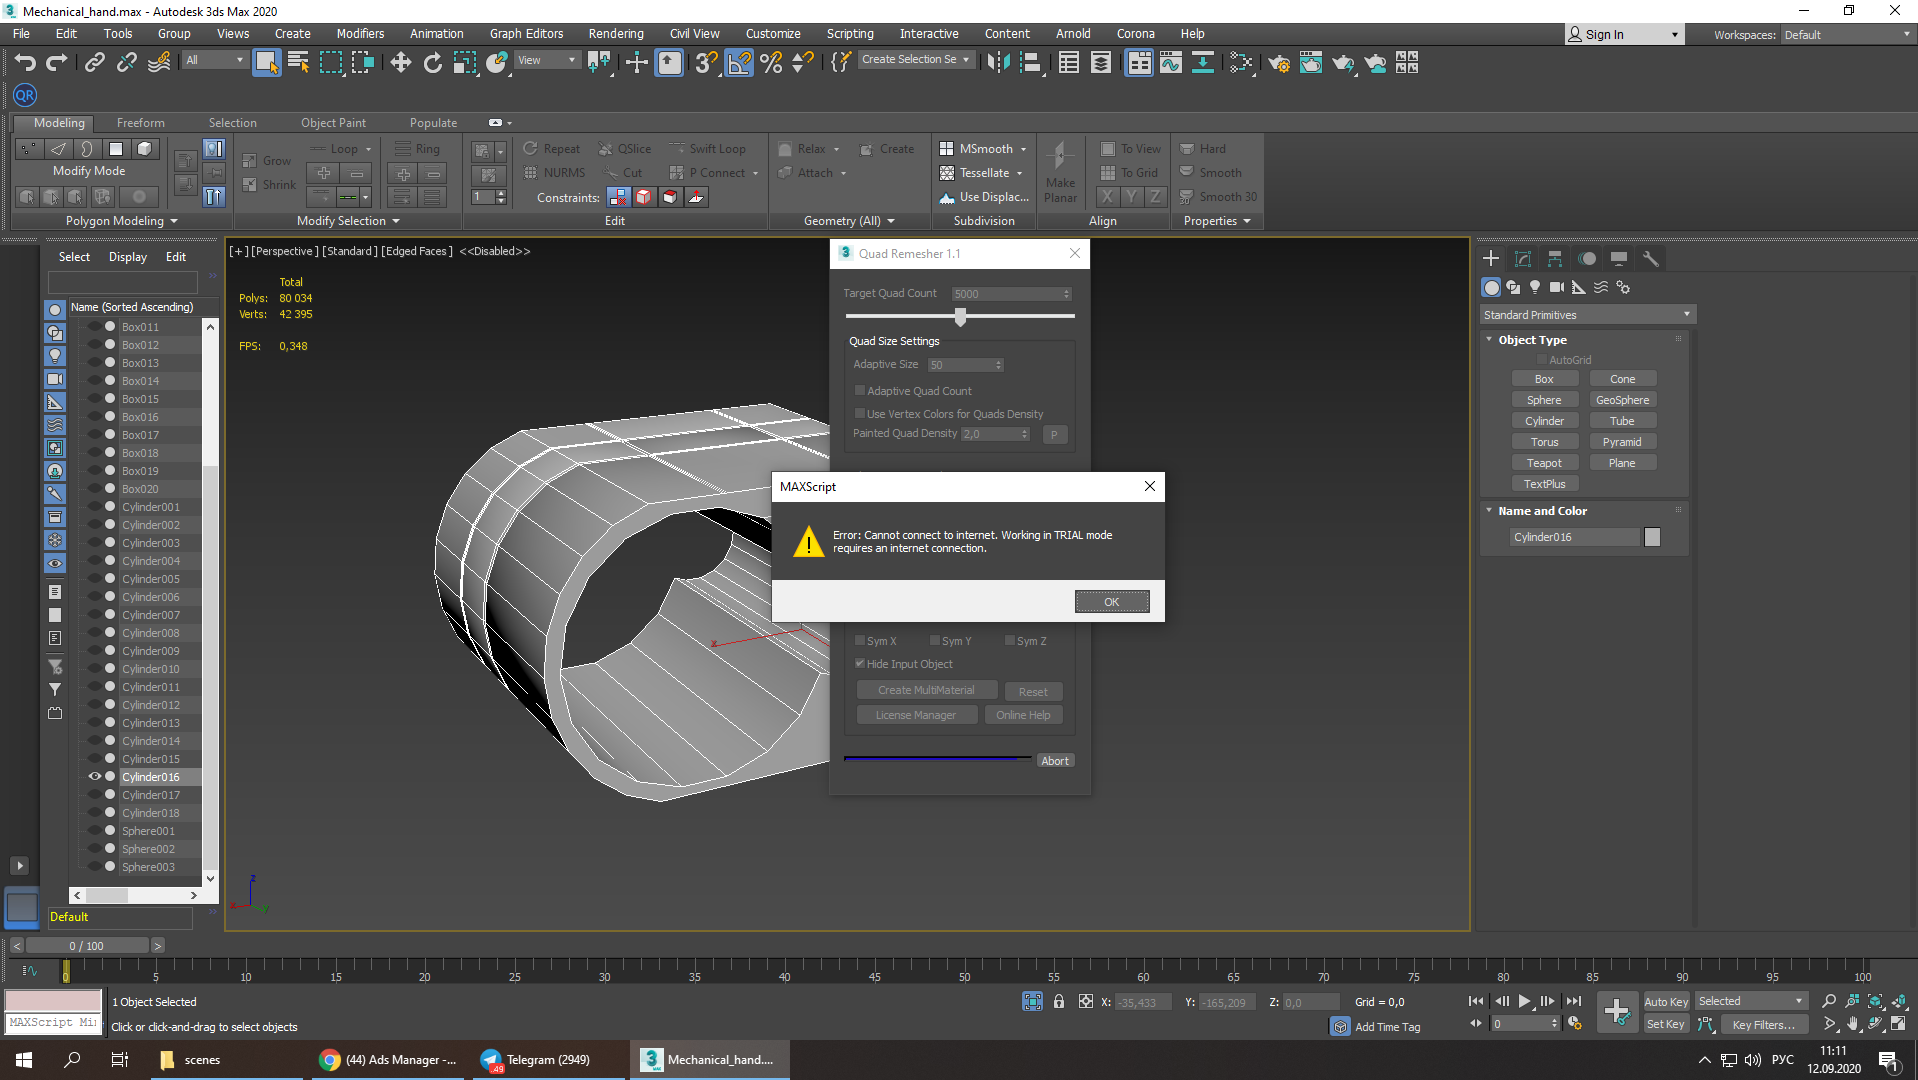Click the object color swatch

click(1653, 537)
